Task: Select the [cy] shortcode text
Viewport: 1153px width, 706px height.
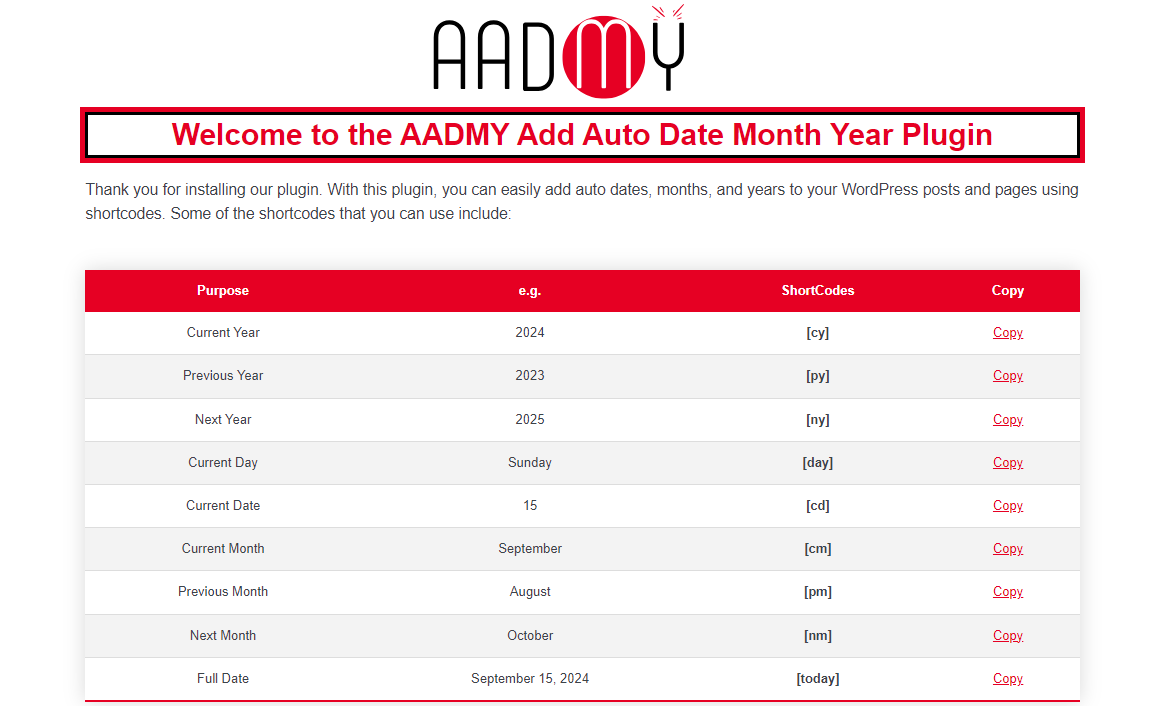Action: tap(817, 333)
